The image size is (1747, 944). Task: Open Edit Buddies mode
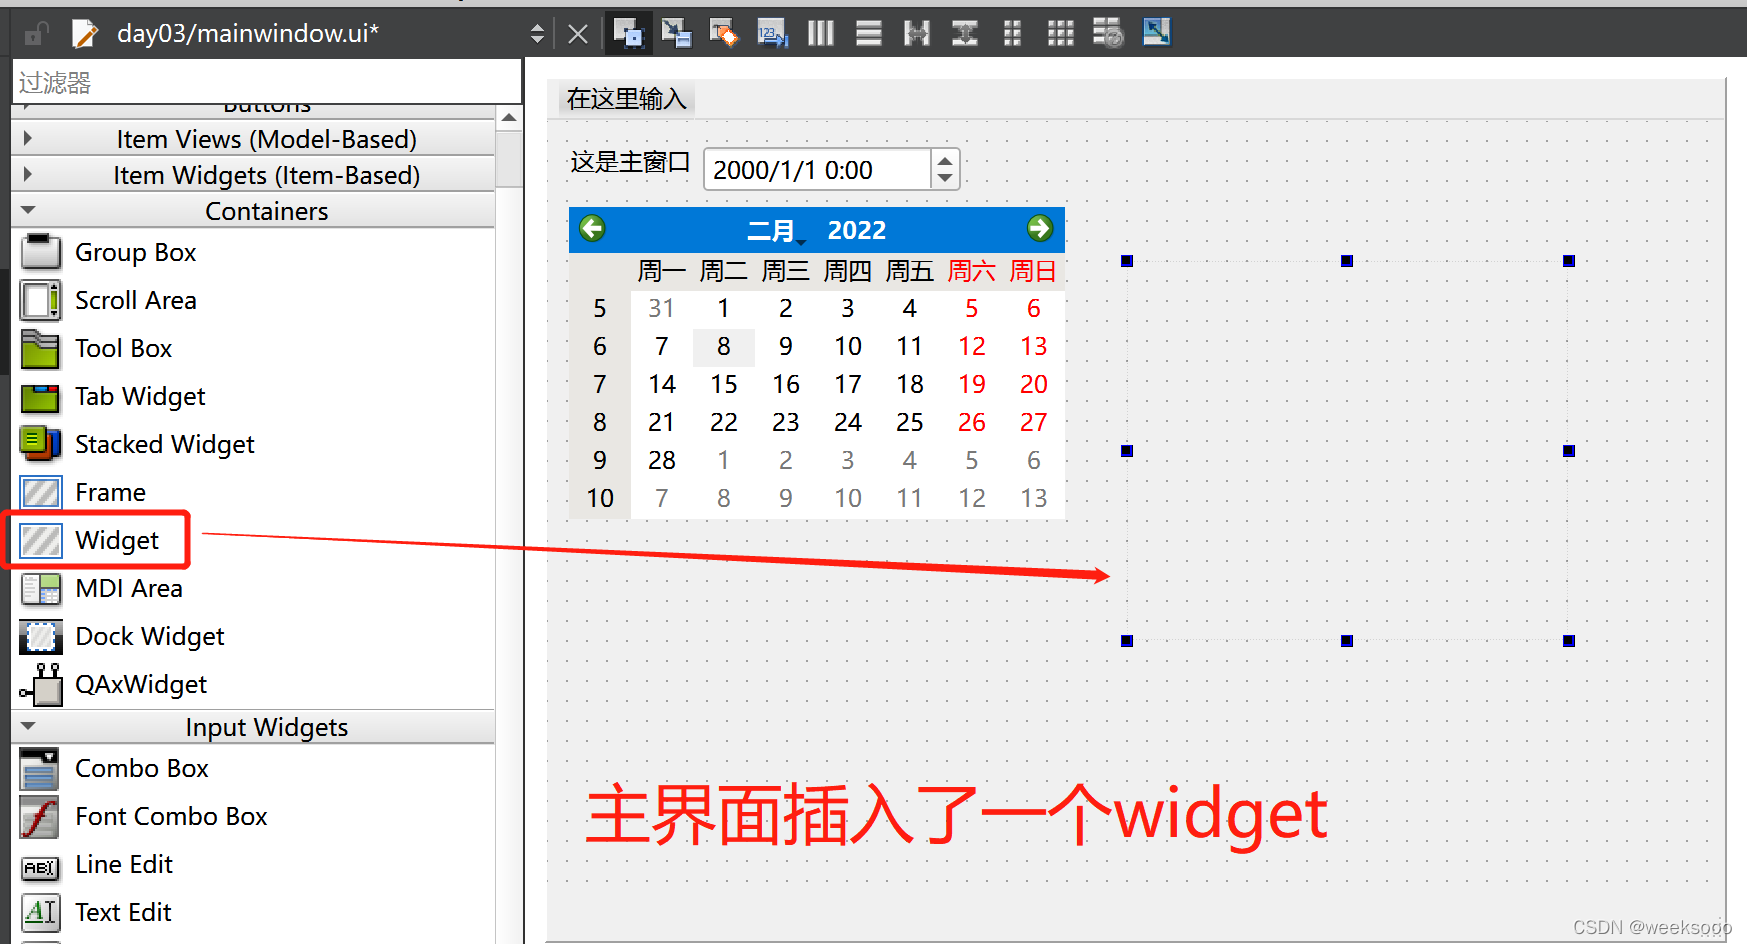[723, 32]
